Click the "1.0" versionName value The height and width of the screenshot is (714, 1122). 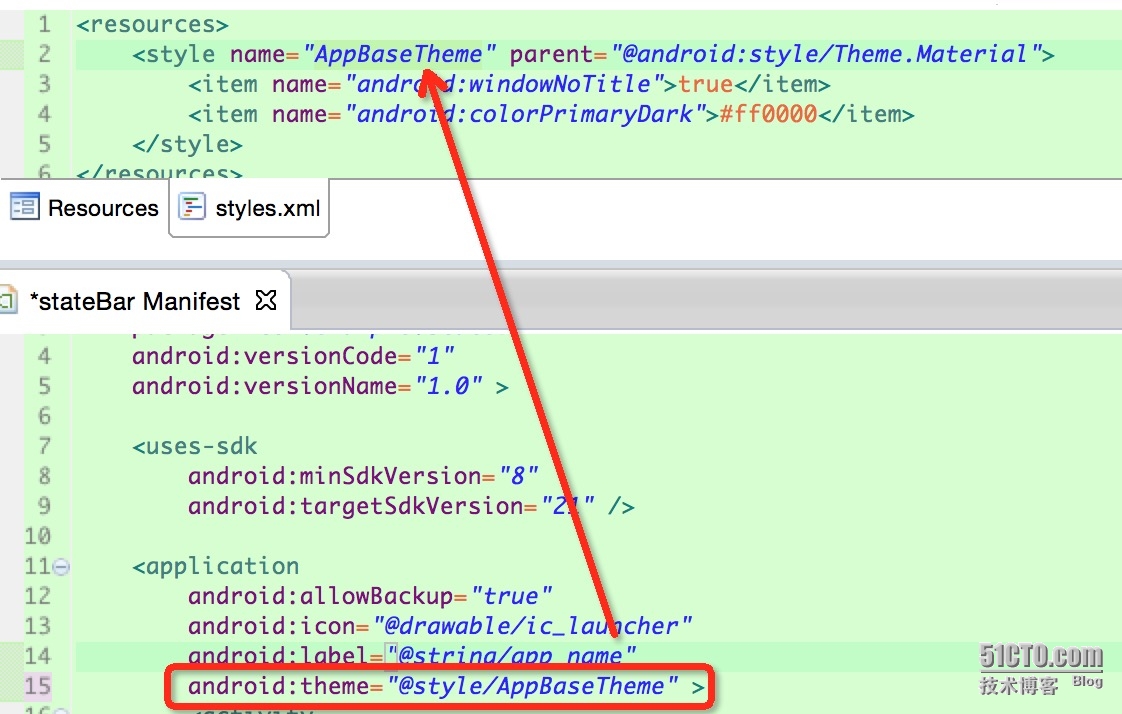tap(449, 386)
